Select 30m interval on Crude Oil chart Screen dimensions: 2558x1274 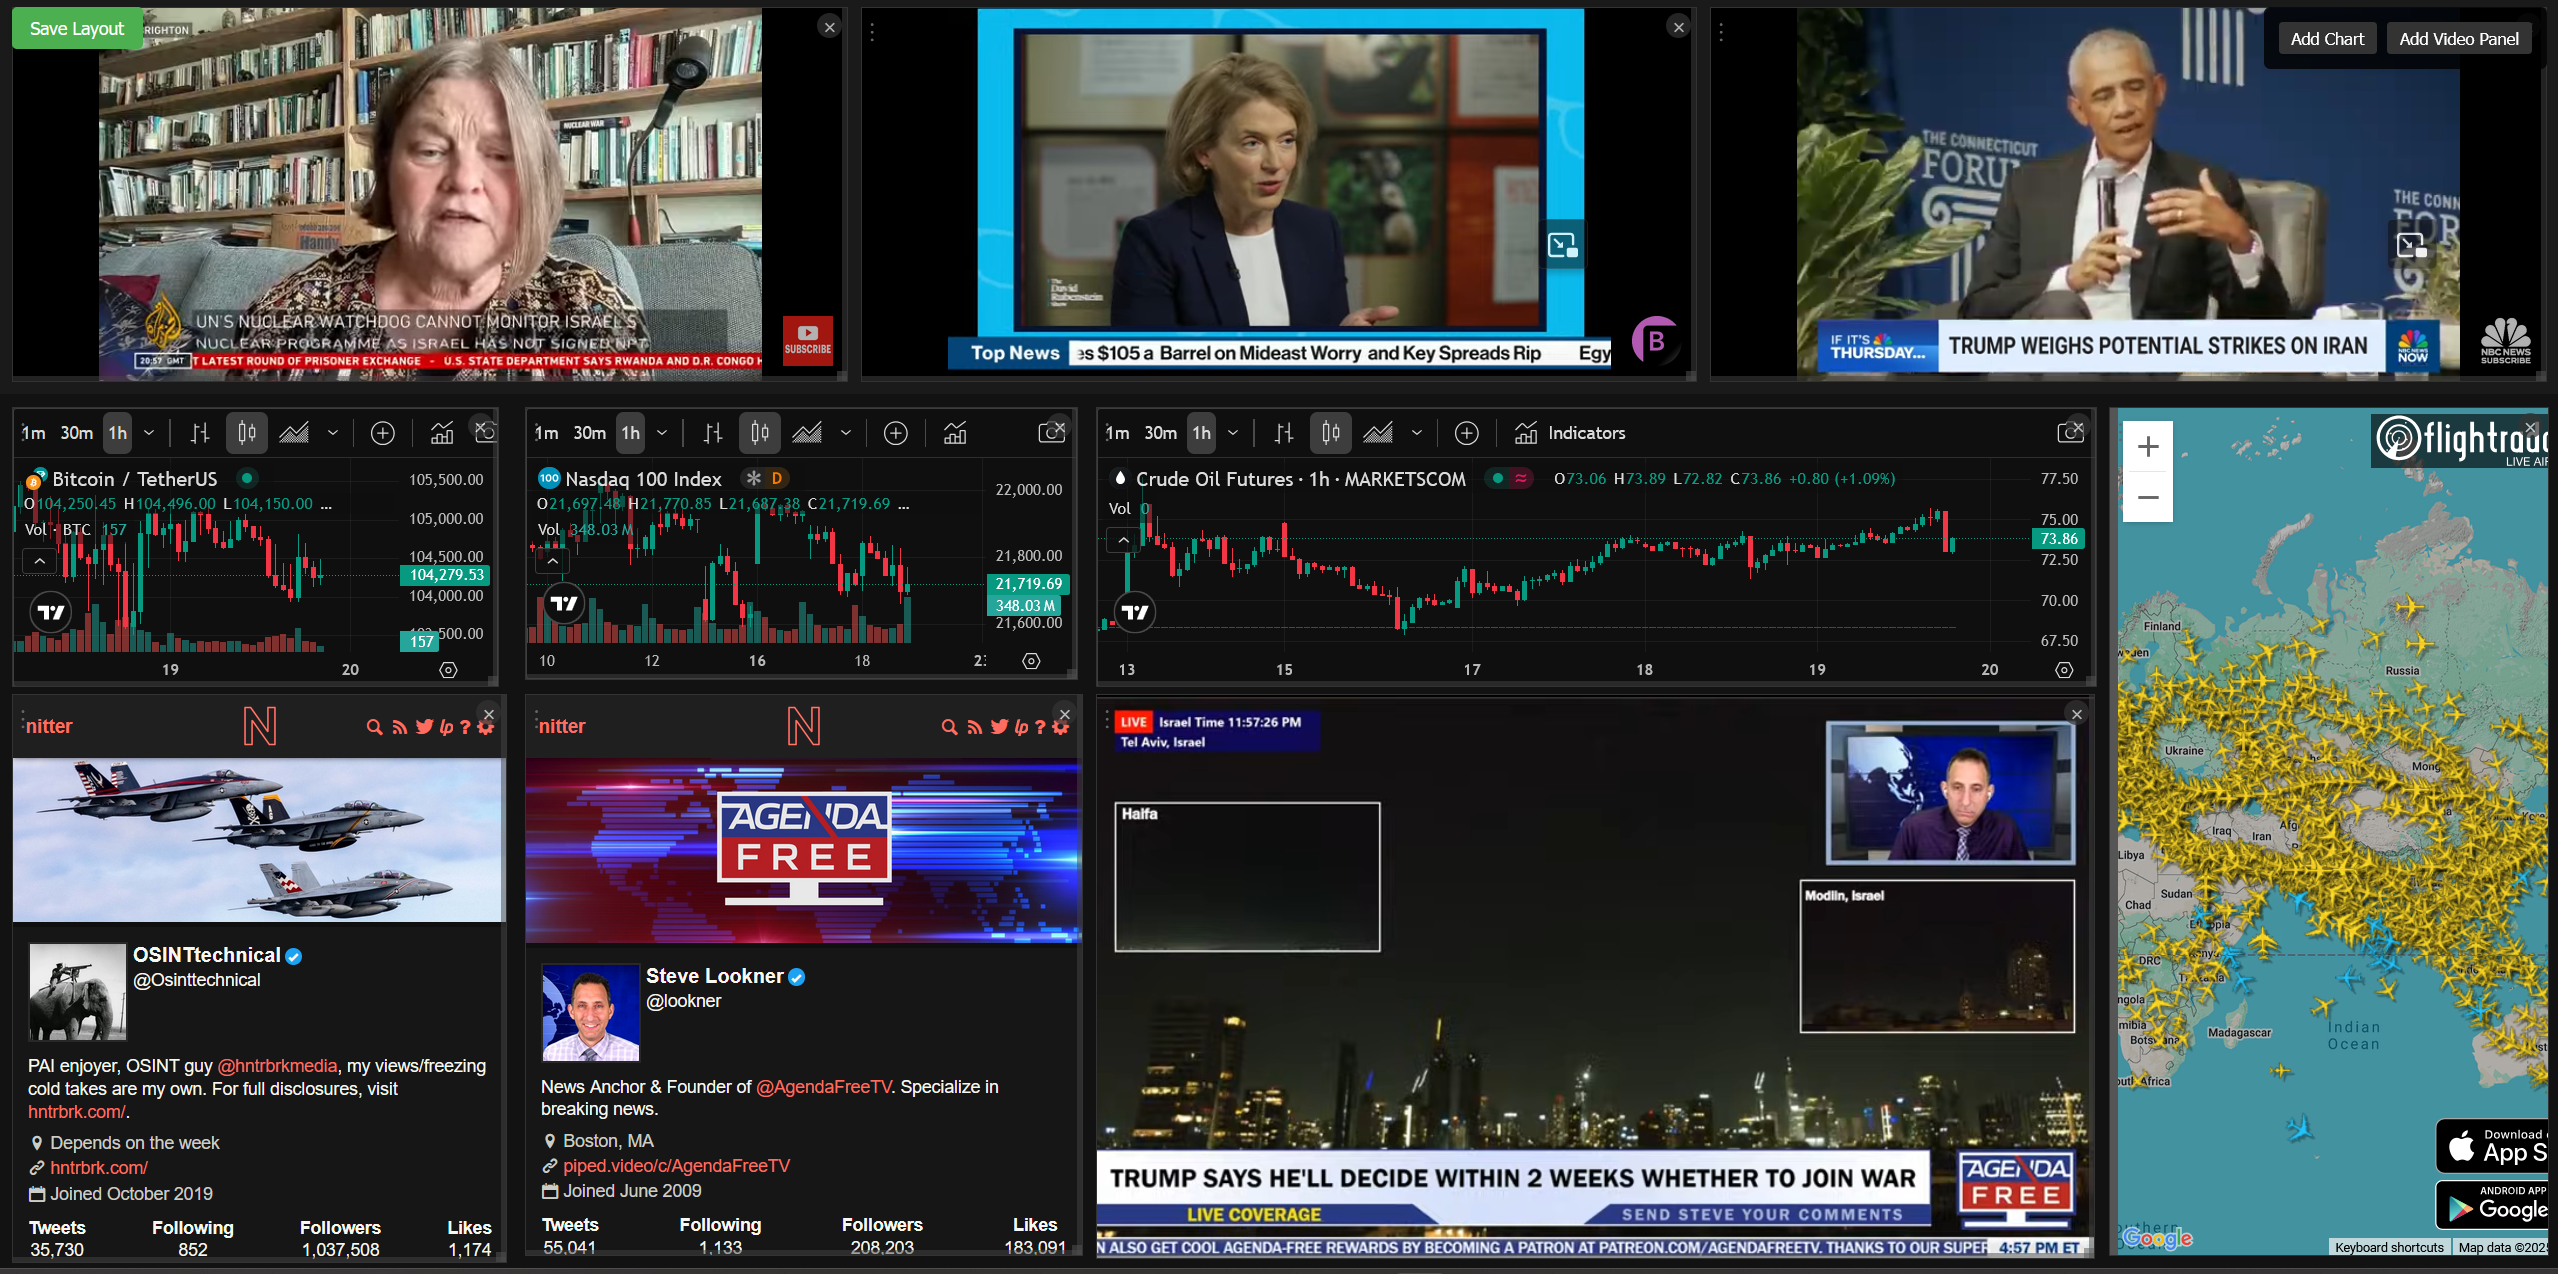point(1160,433)
